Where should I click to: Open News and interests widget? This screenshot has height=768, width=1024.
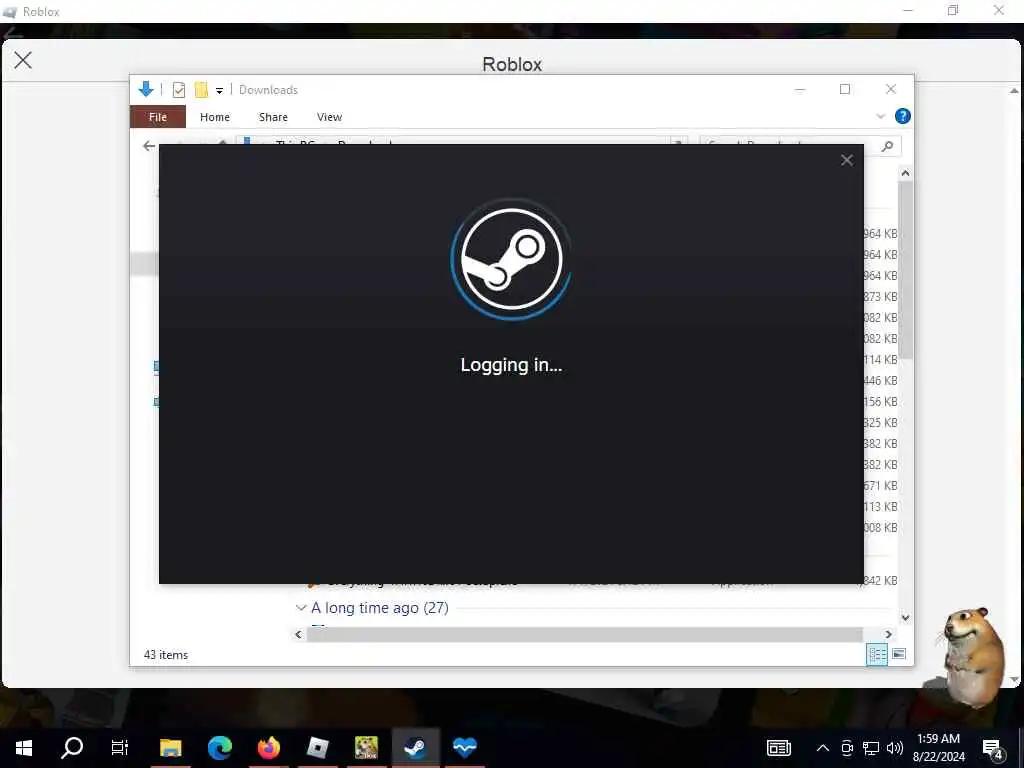click(778, 748)
